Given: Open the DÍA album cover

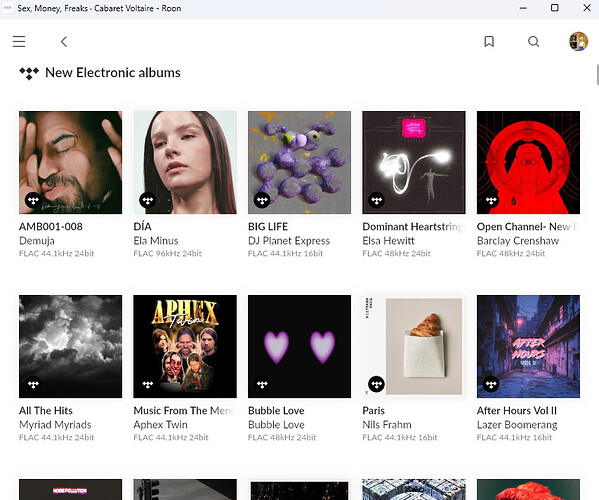Looking at the screenshot, I should 185,162.
